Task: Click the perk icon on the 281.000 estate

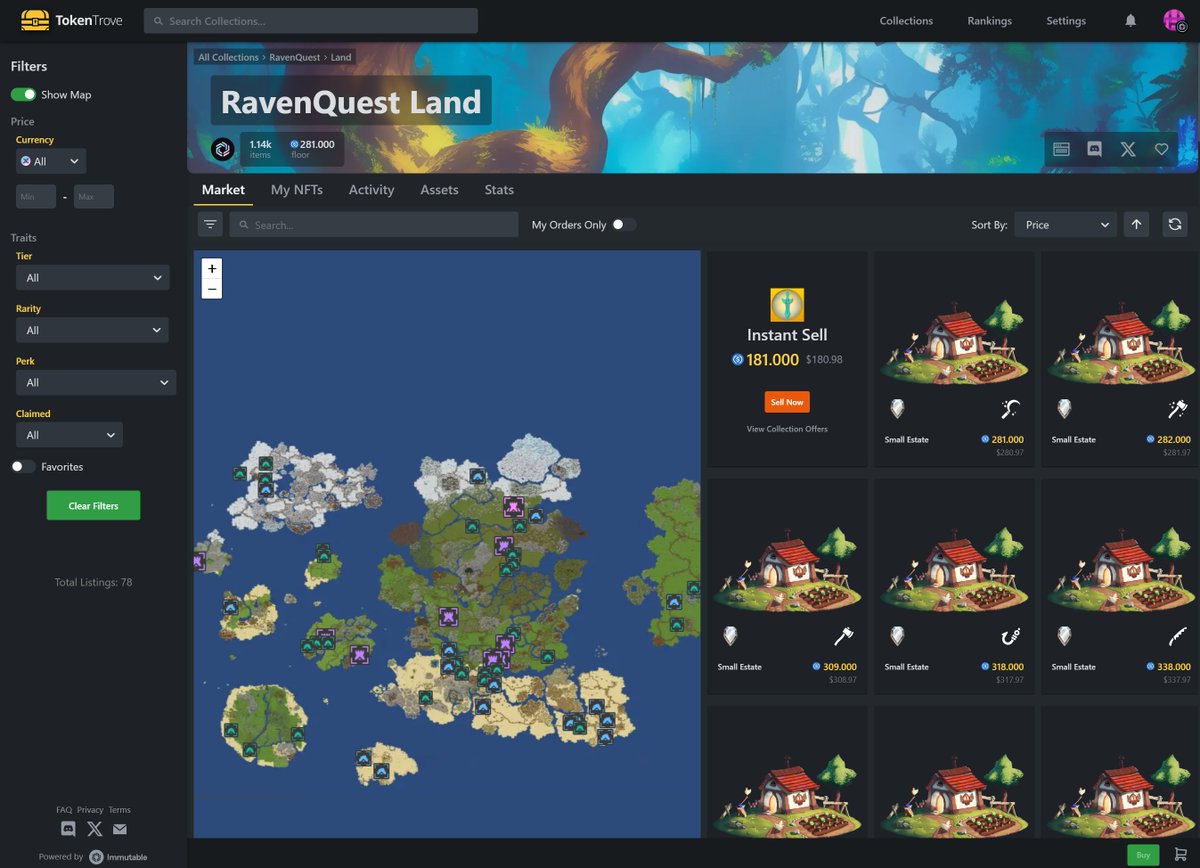Action: pos(1009,409)
